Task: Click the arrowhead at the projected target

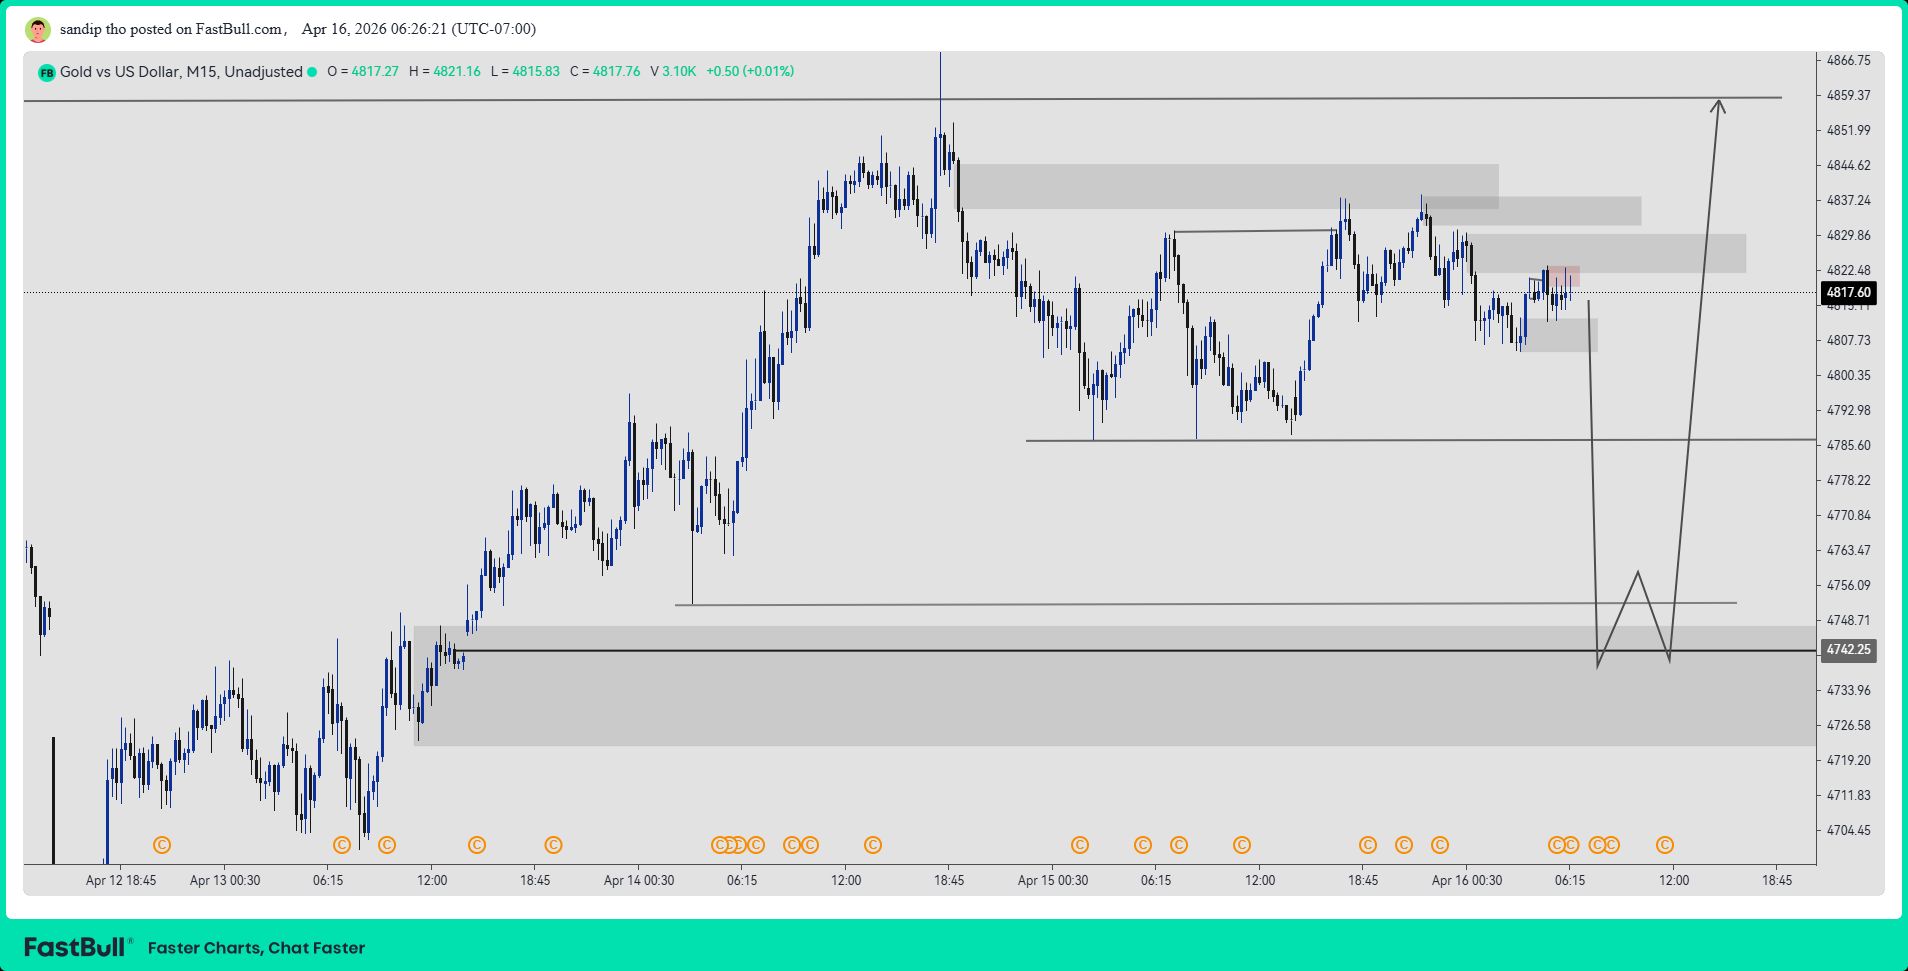Action: [x=1718, y=105]
